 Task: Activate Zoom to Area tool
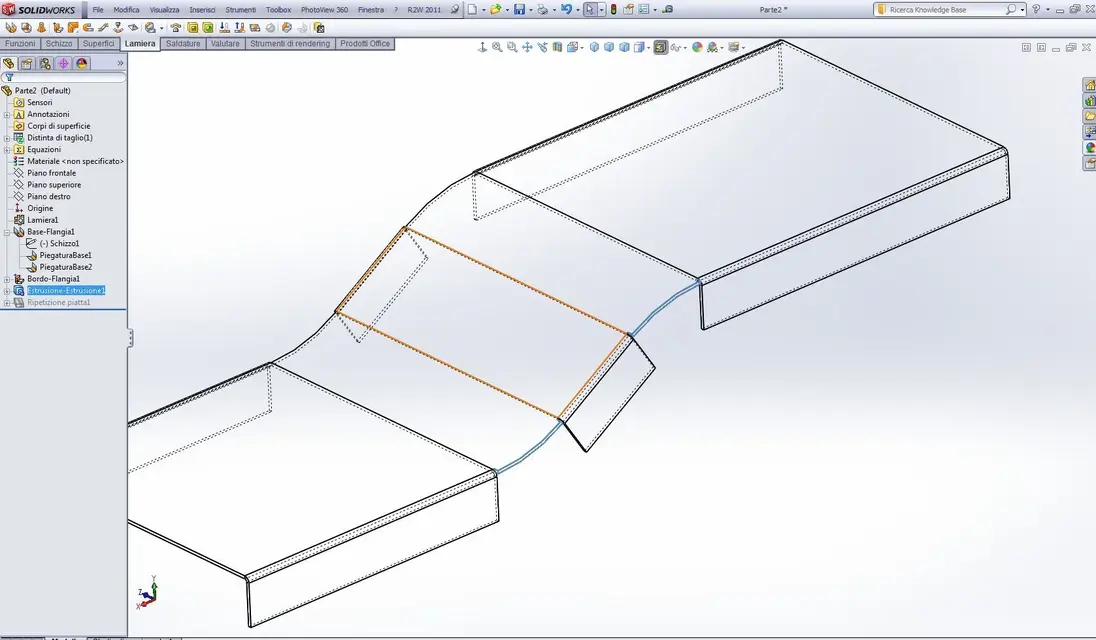click(512, 48)
